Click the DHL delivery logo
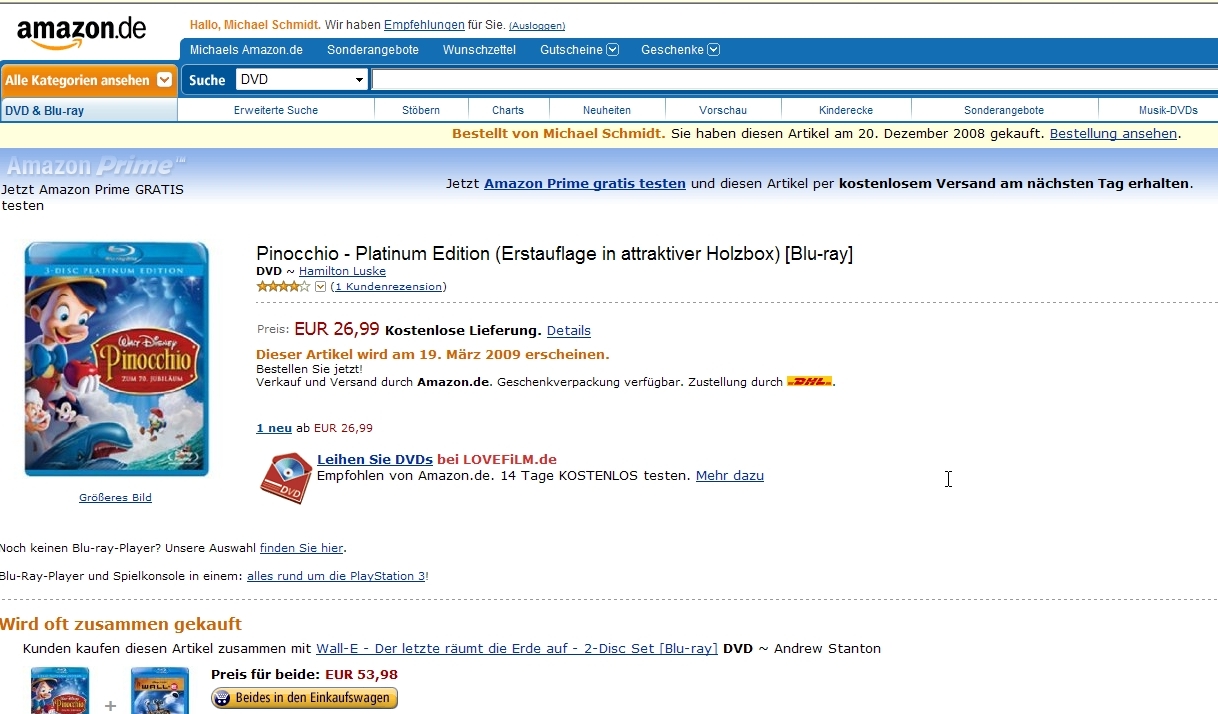Screen dimensions: 1218x714 click(x=809, y=382)
